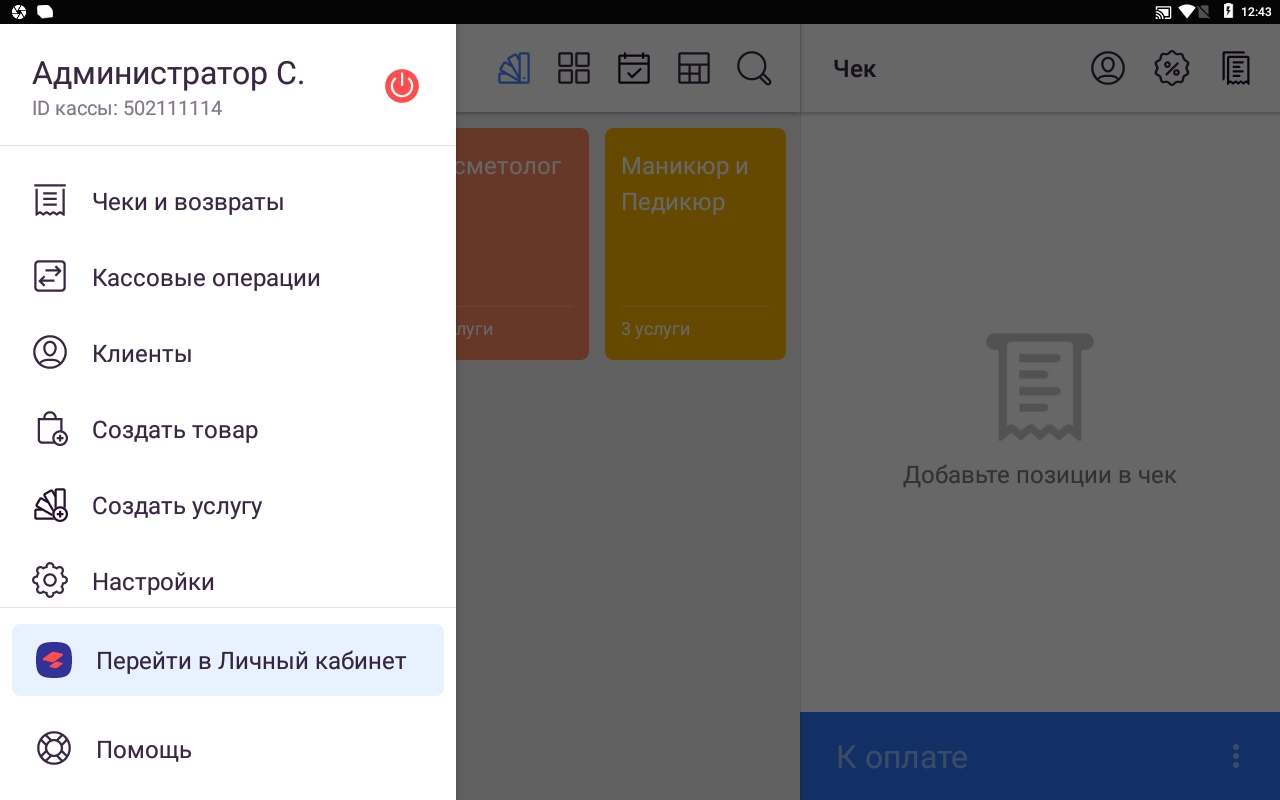Image resolution: width=1280 pixels, height=800 pixels.
Task: Tap Перейти в Личный кабинет button
Action: [228, 660]
